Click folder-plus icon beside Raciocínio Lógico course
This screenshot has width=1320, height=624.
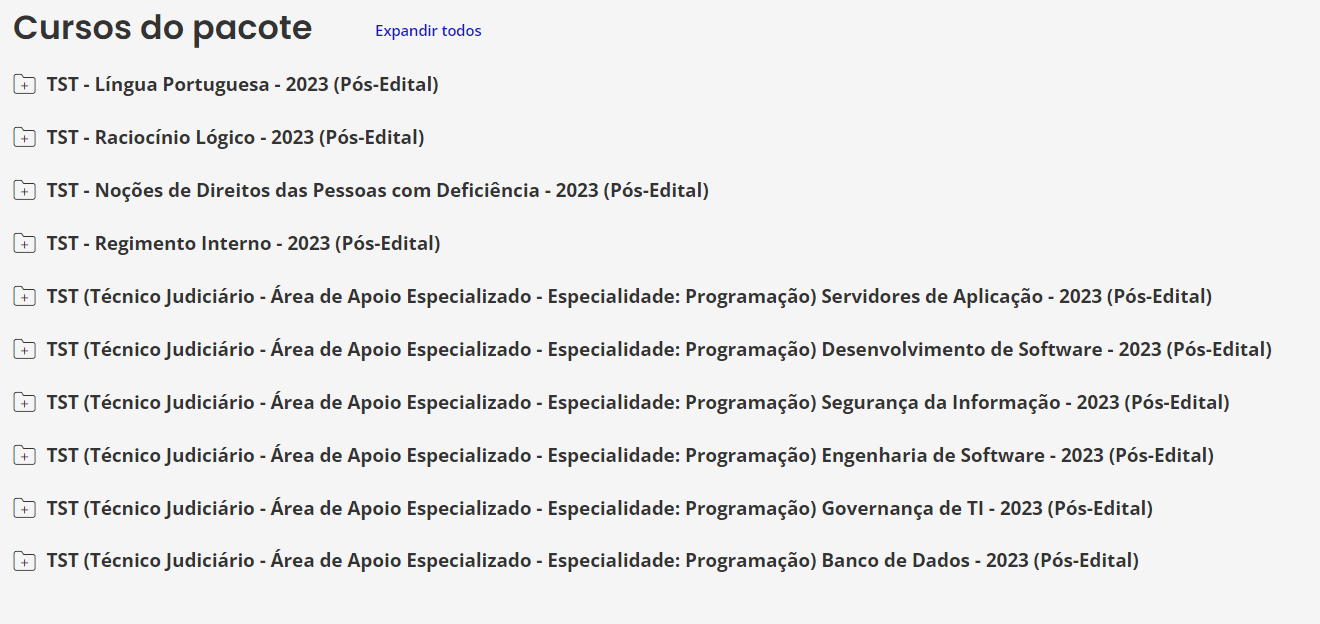(24, 138)
